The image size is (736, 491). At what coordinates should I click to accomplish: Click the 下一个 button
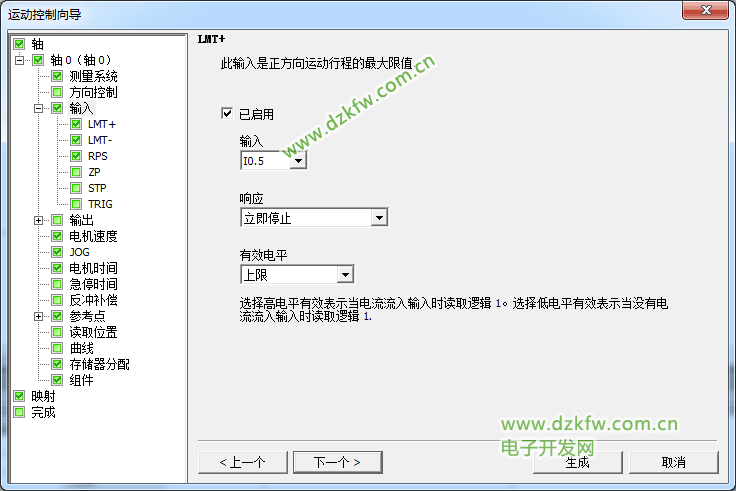tap(337, 462)
